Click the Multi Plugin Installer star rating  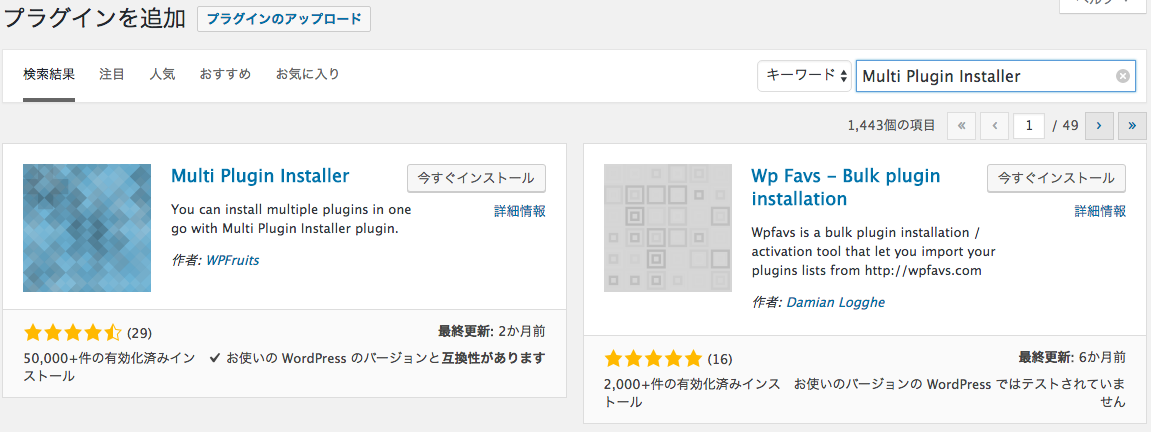(x=72, y=333)
